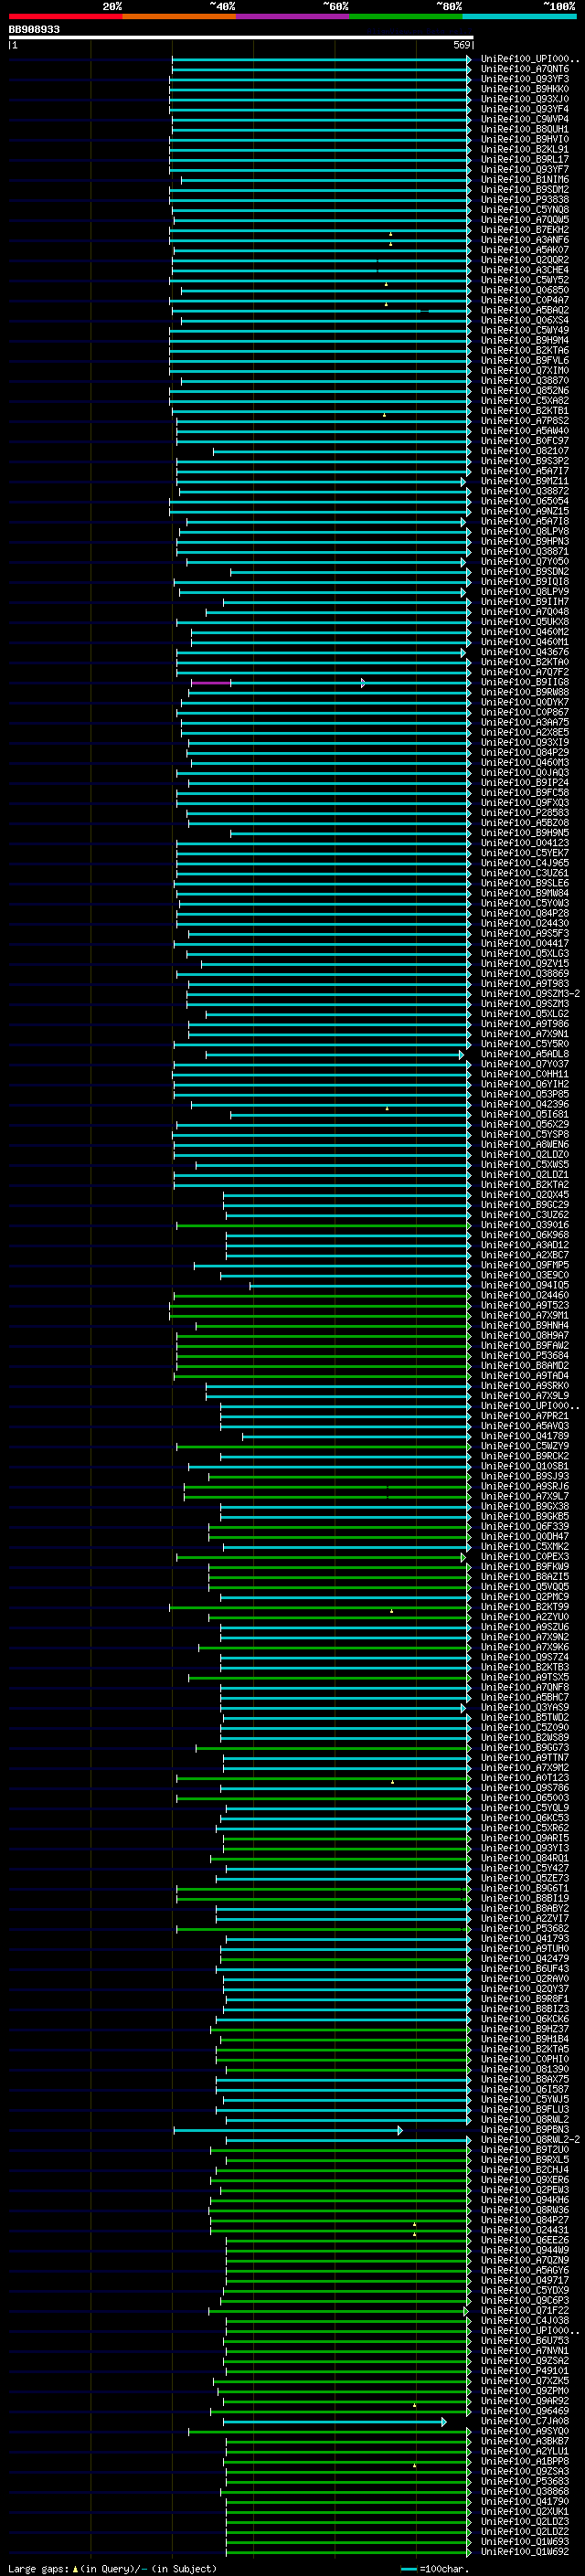Click the white query sequence bar
585x2576 pixels.
[241, 38]
